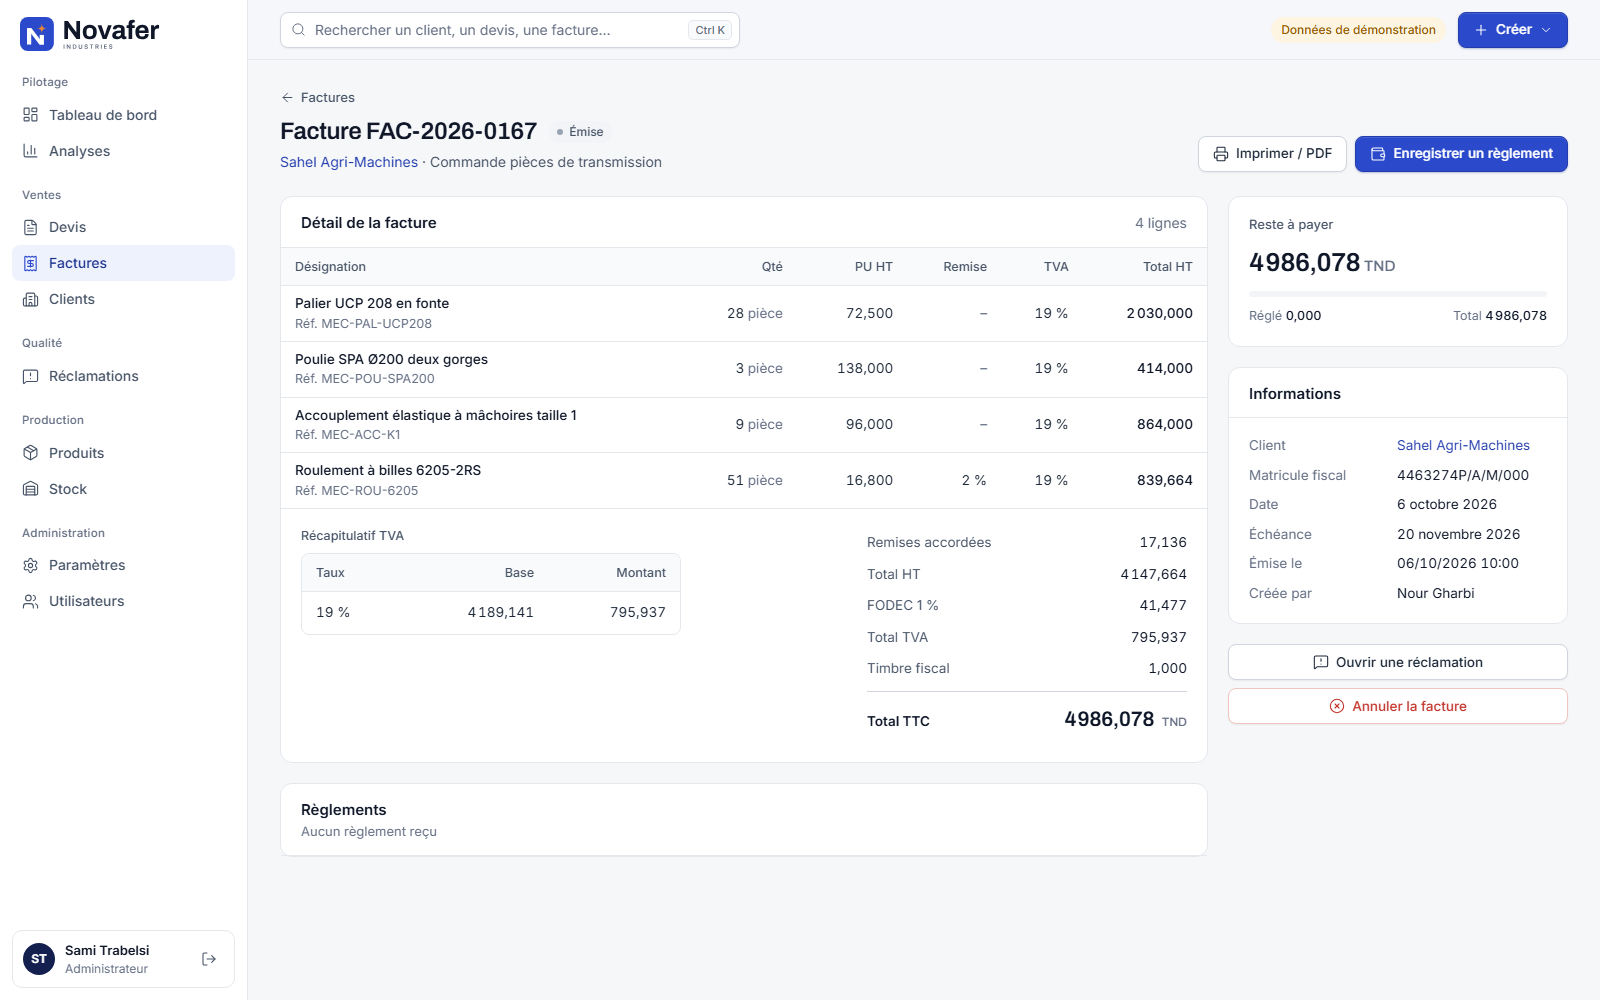1600x1000 pixels.
Task: Focus the client, devis, facture search field
Action: 510,30
